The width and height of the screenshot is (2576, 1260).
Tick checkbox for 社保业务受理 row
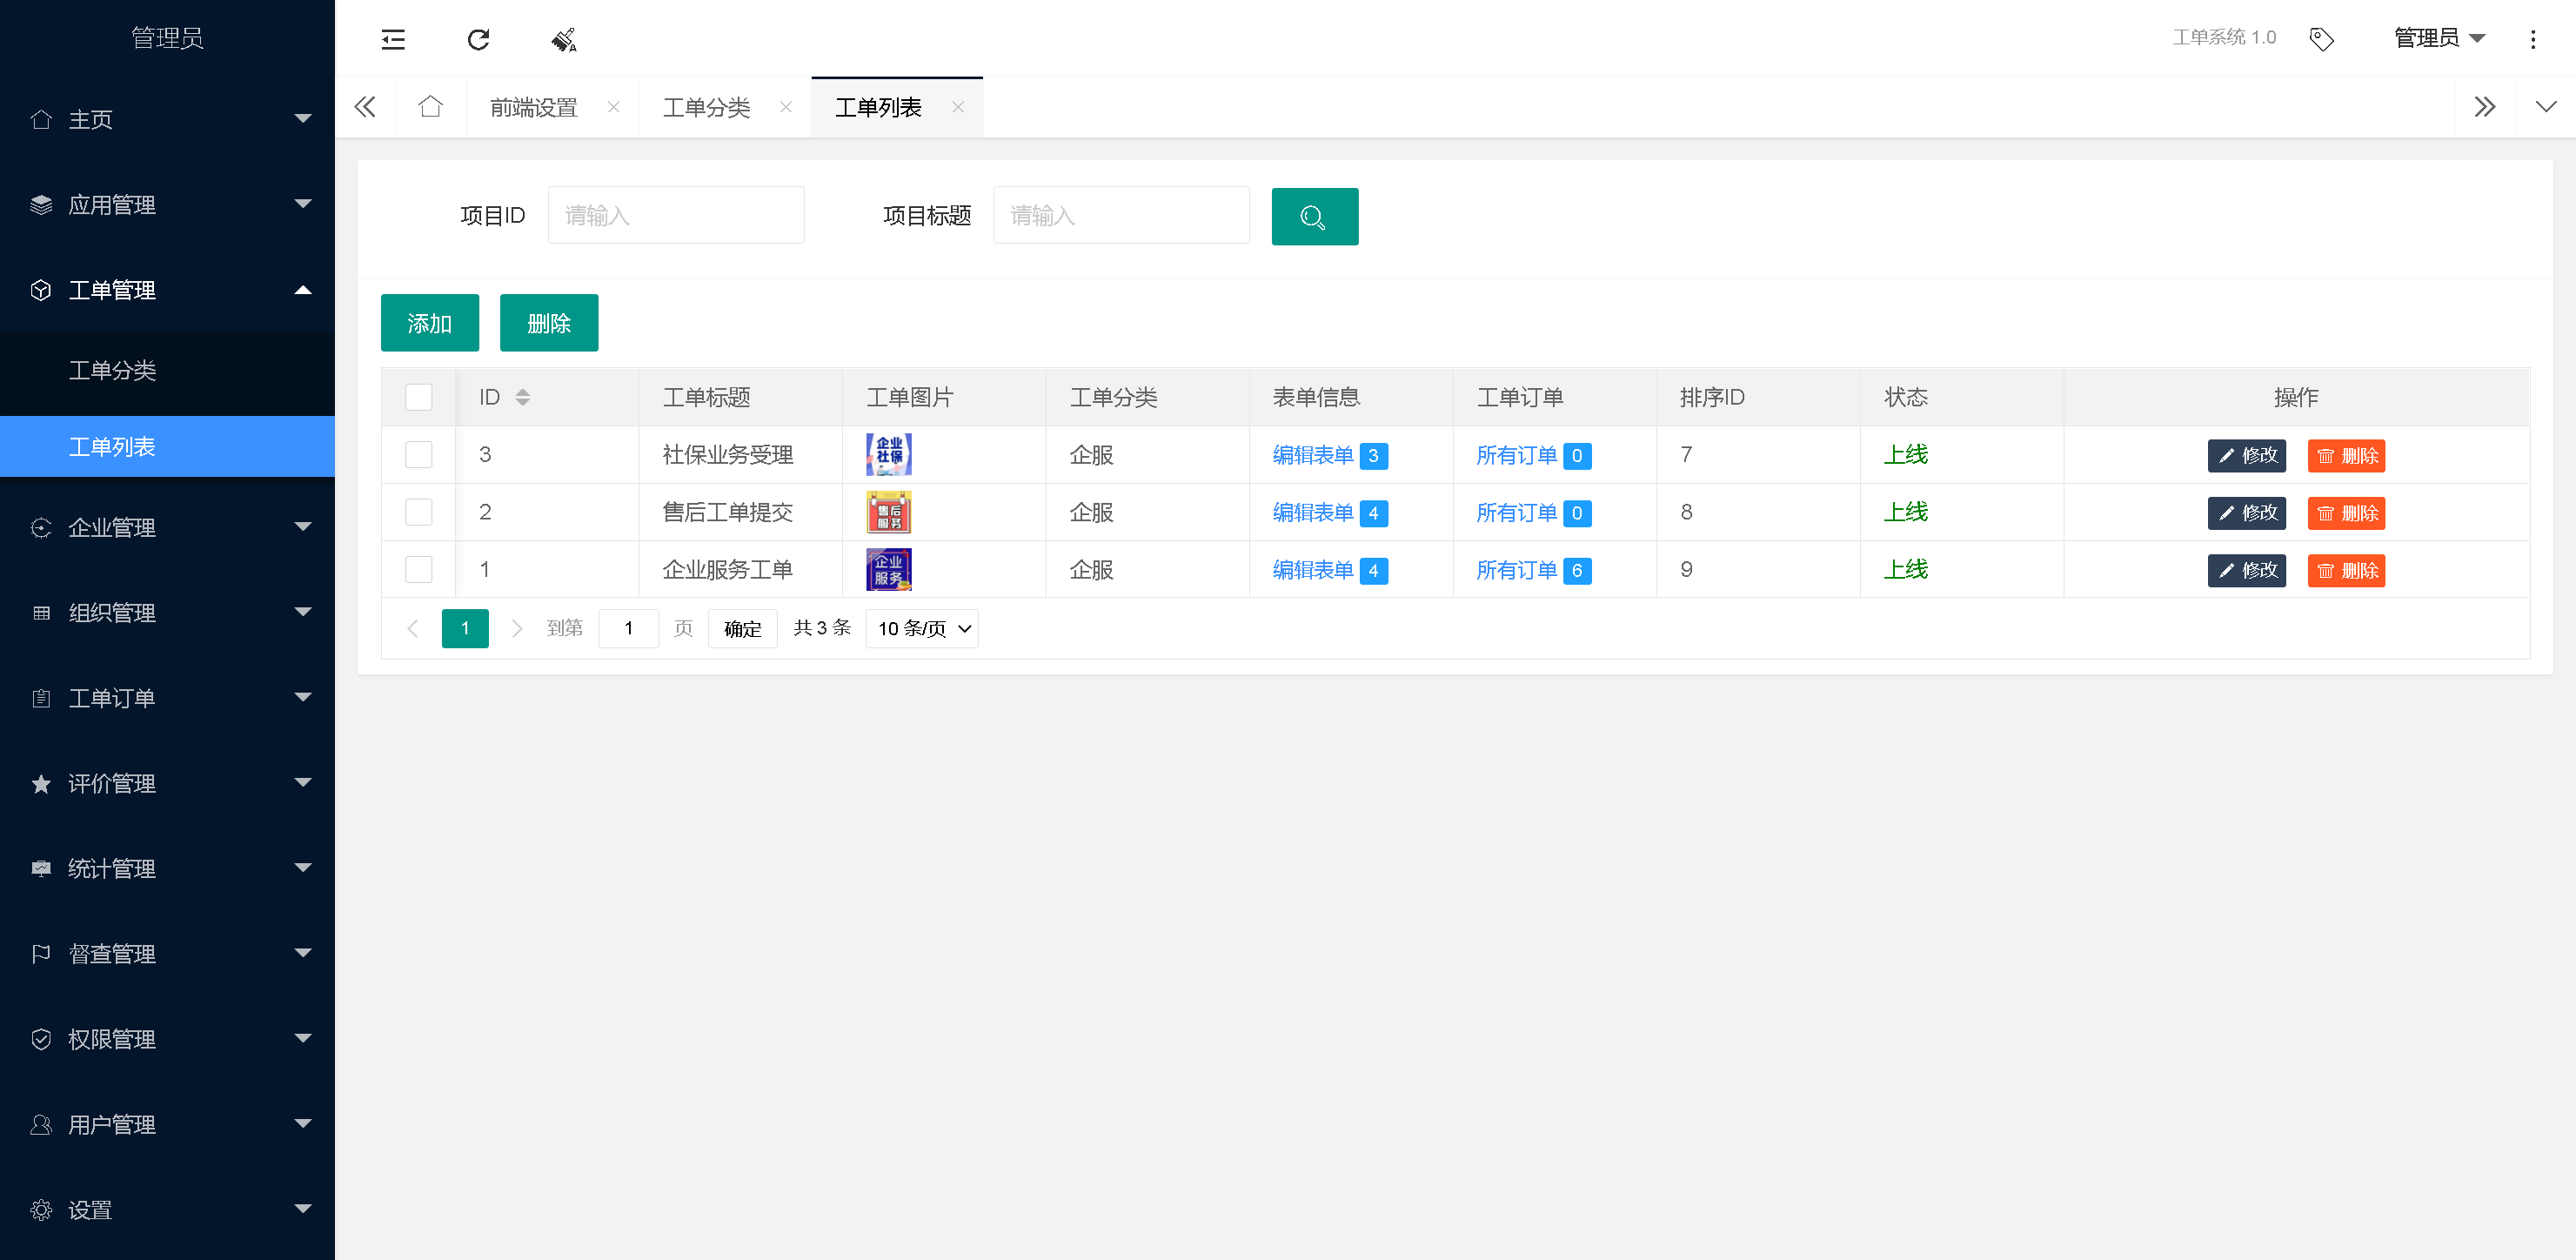pyautogui.click(x=418, y=455)
